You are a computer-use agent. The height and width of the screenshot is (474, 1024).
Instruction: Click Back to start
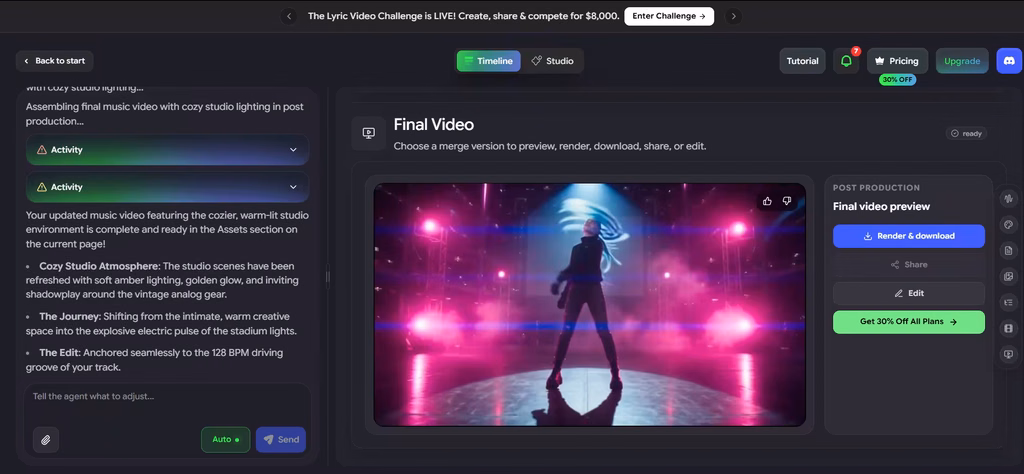pos(55,61)
